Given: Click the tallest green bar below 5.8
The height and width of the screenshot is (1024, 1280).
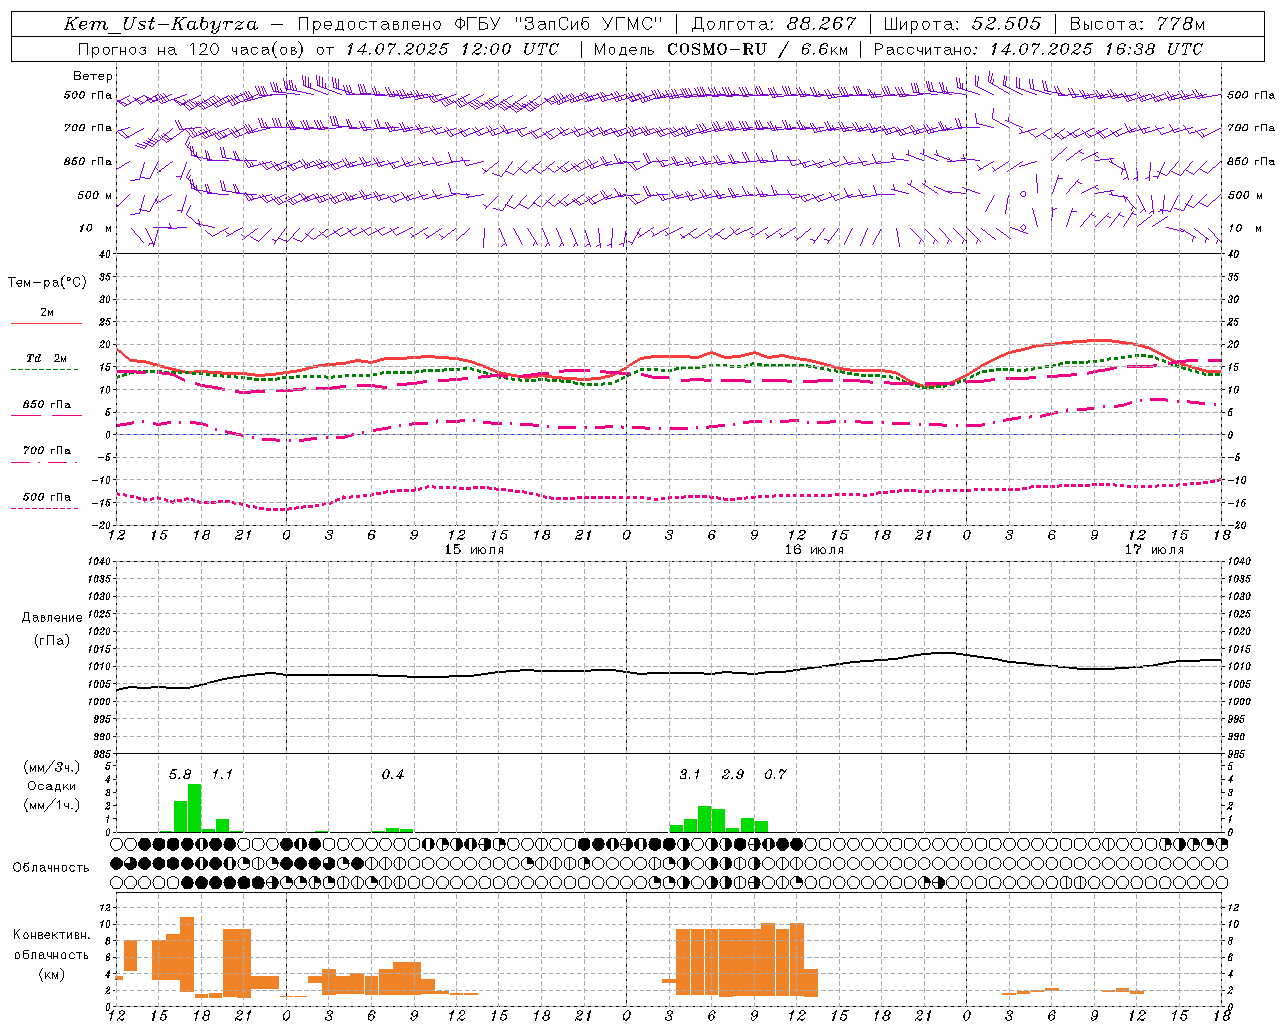Looking at the screenshot, I should (x=195, y=808).
